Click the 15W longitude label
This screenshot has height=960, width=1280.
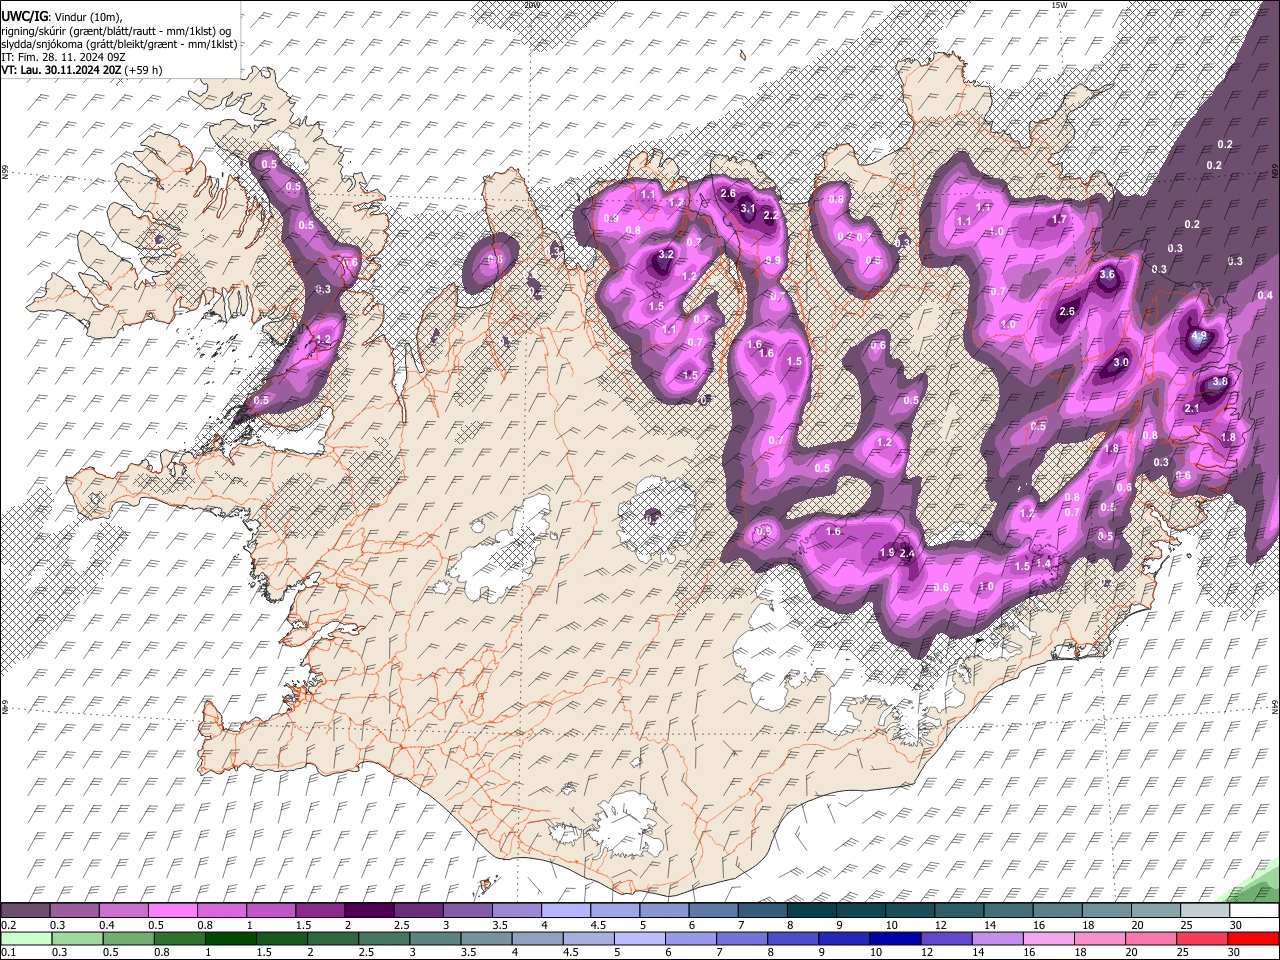[x=1059, y=5]
